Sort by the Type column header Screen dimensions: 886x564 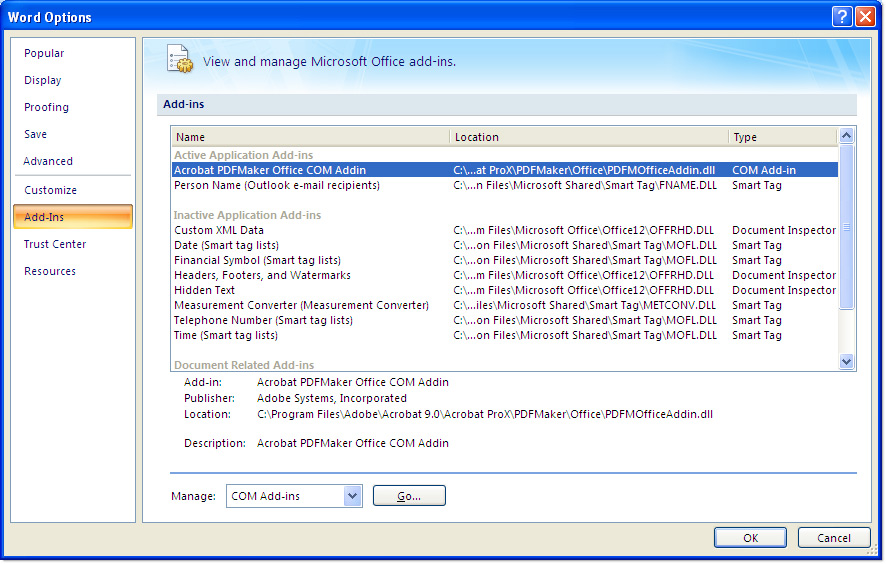click(782, 137)
